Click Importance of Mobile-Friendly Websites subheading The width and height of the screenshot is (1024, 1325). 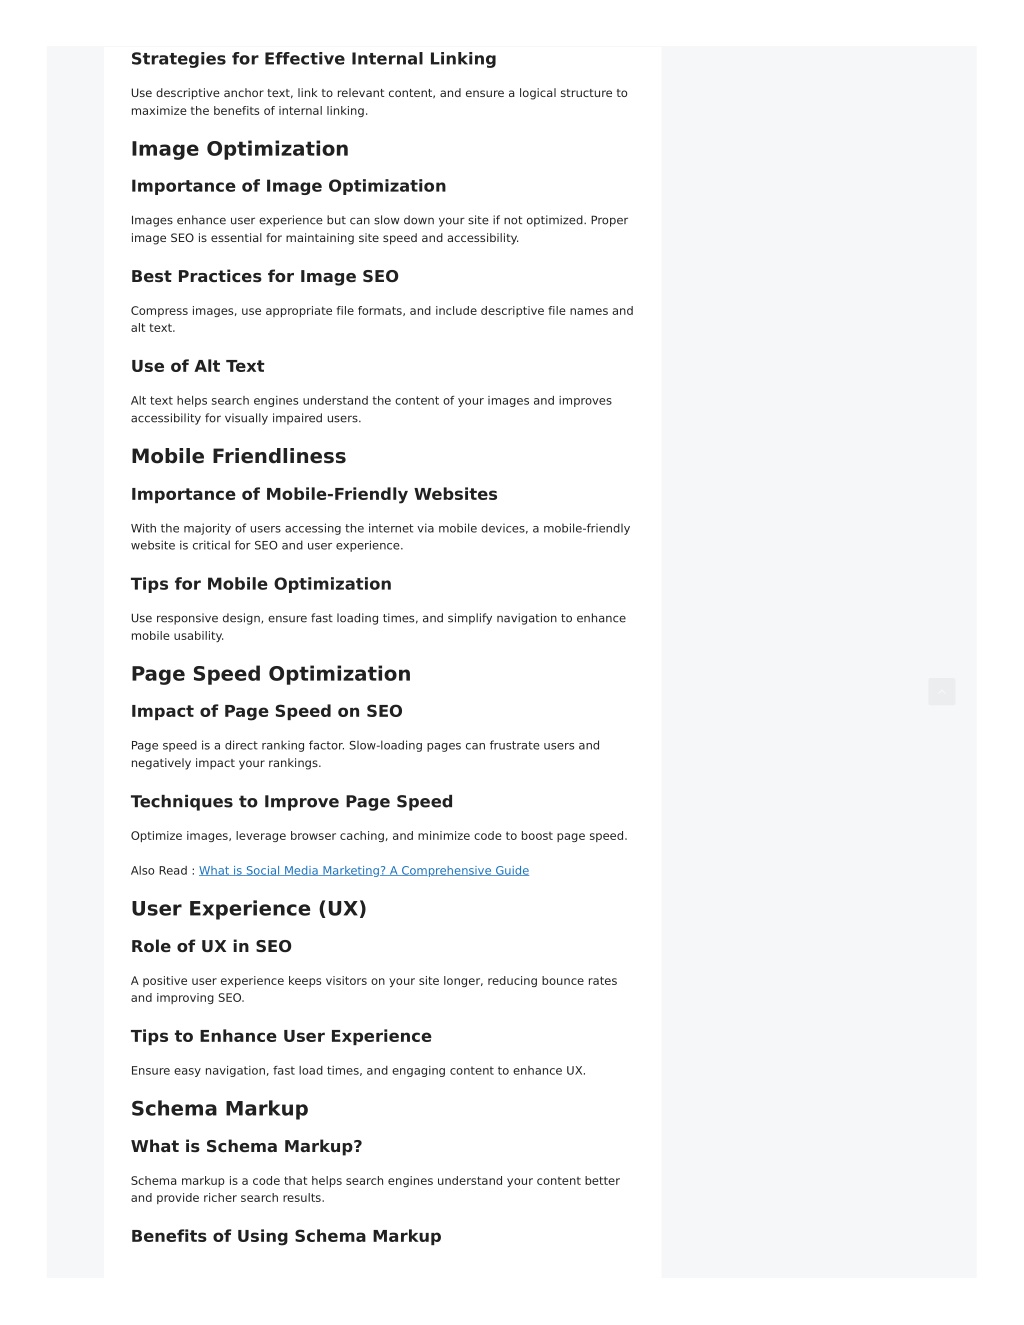pos(314,494)
